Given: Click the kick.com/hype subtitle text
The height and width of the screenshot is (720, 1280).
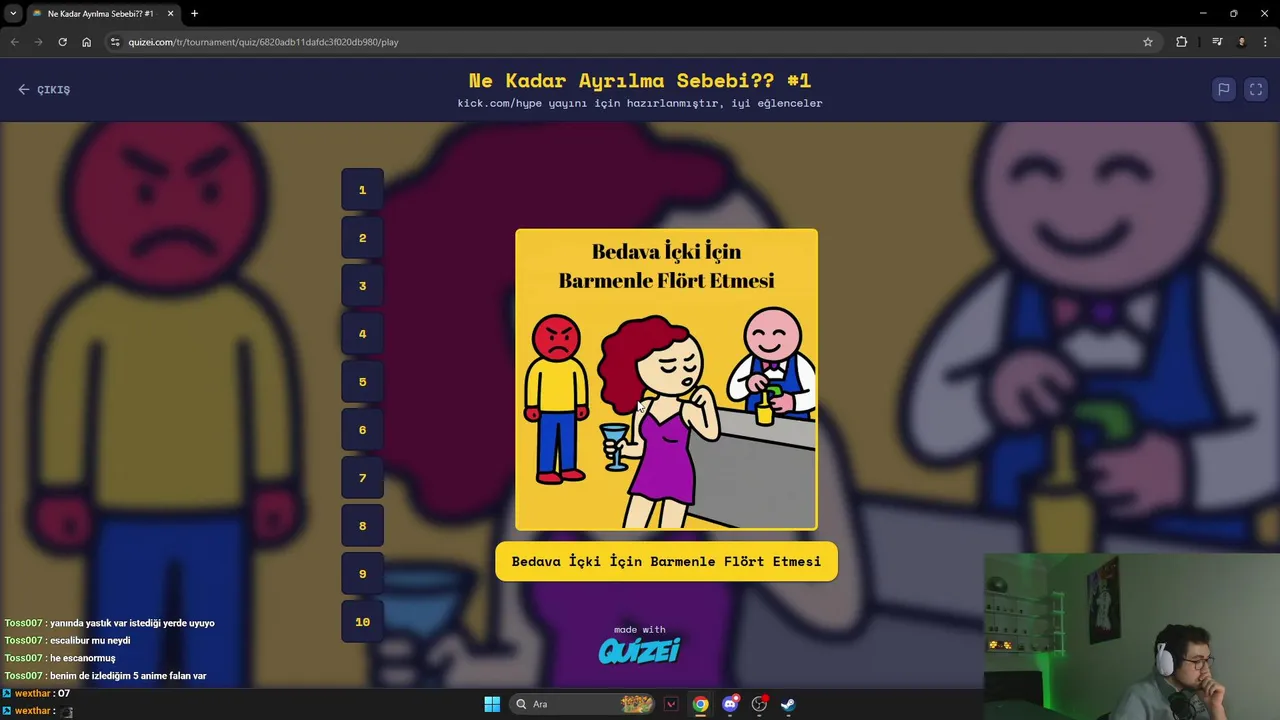Looking at the screenshot, I should (640, 103).
